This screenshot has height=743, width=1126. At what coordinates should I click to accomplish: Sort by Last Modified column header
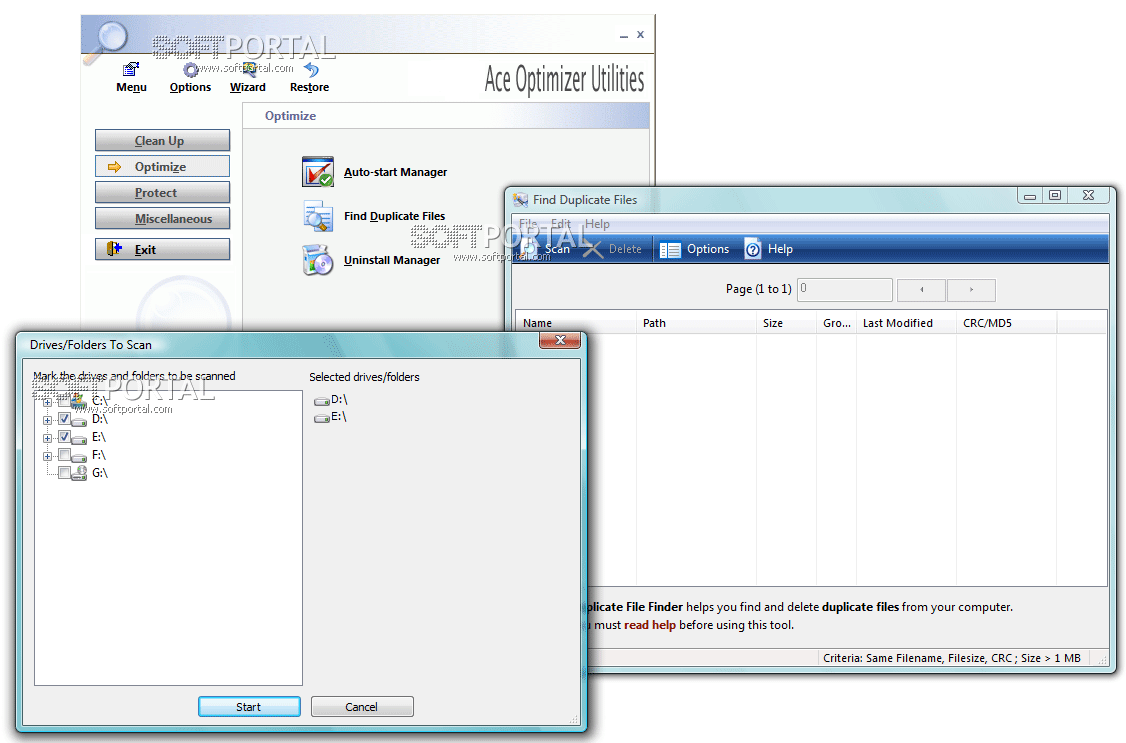(x=906, y=323)
